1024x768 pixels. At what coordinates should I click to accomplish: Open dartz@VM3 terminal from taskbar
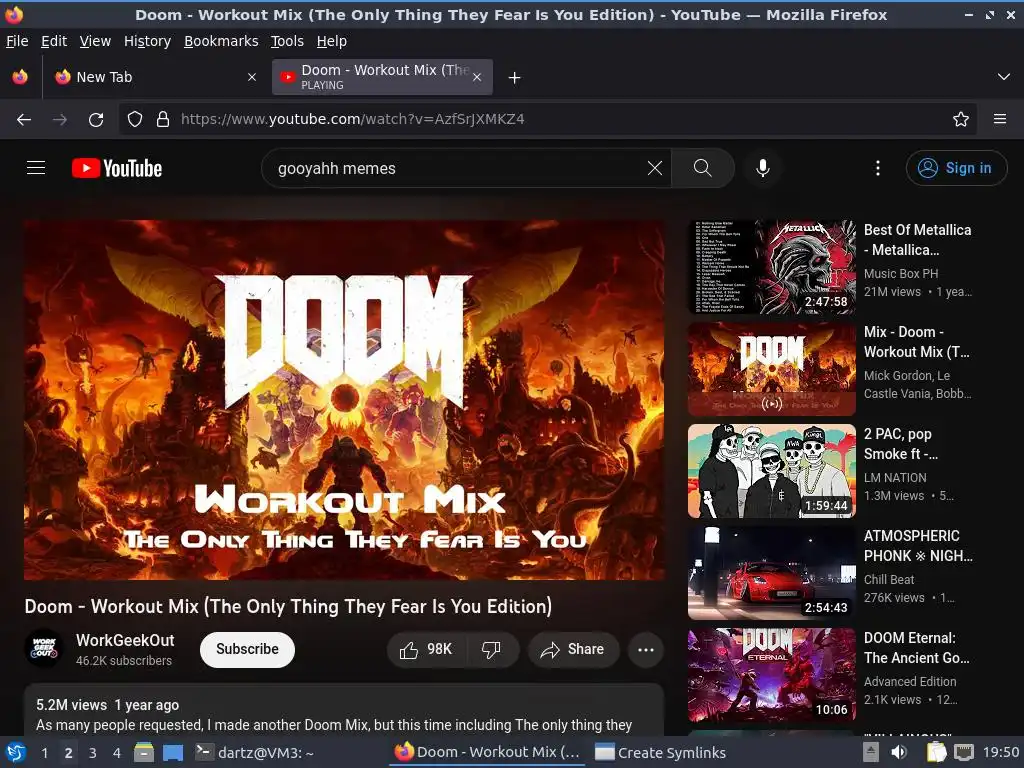click(255, 753)
